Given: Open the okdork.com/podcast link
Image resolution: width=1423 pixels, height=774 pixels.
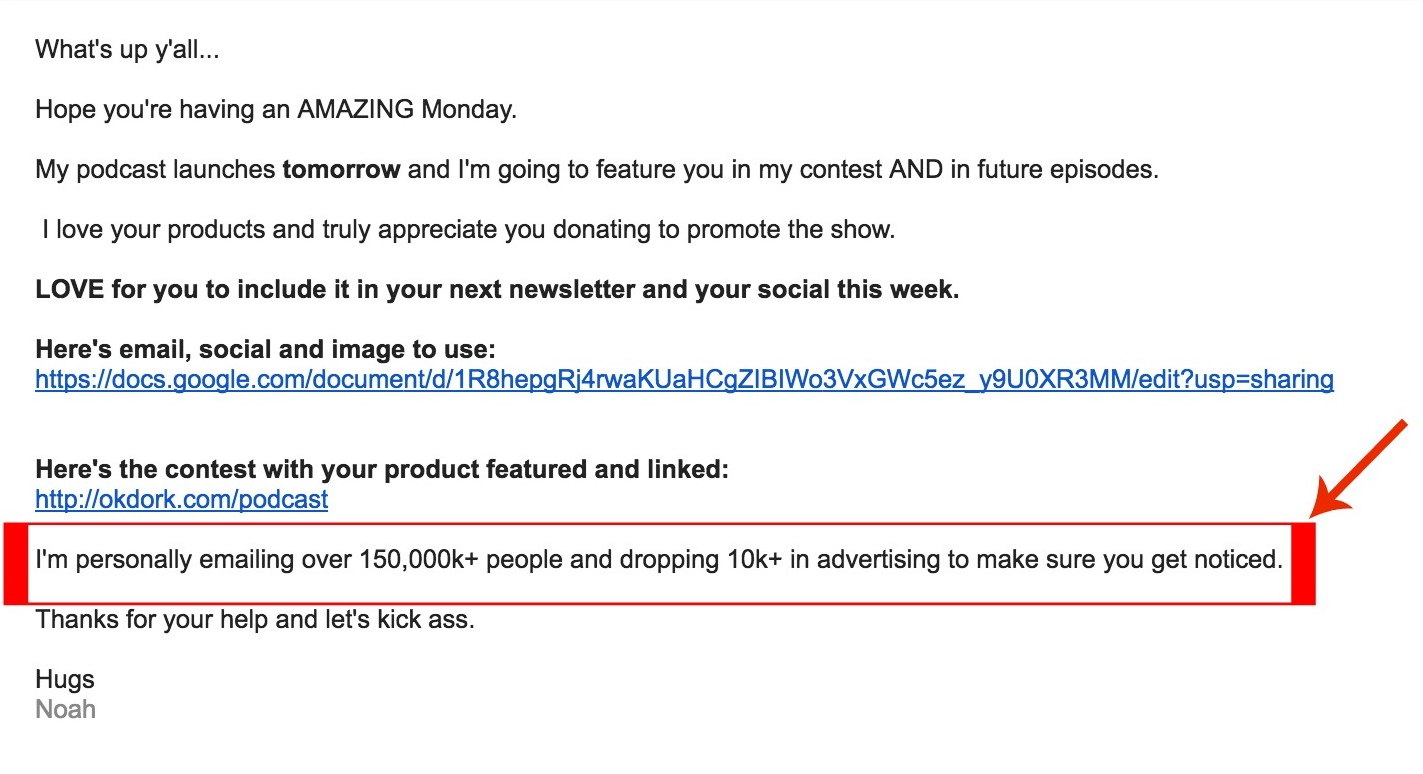Looking at the screenshot, I should tap(181, 499).
